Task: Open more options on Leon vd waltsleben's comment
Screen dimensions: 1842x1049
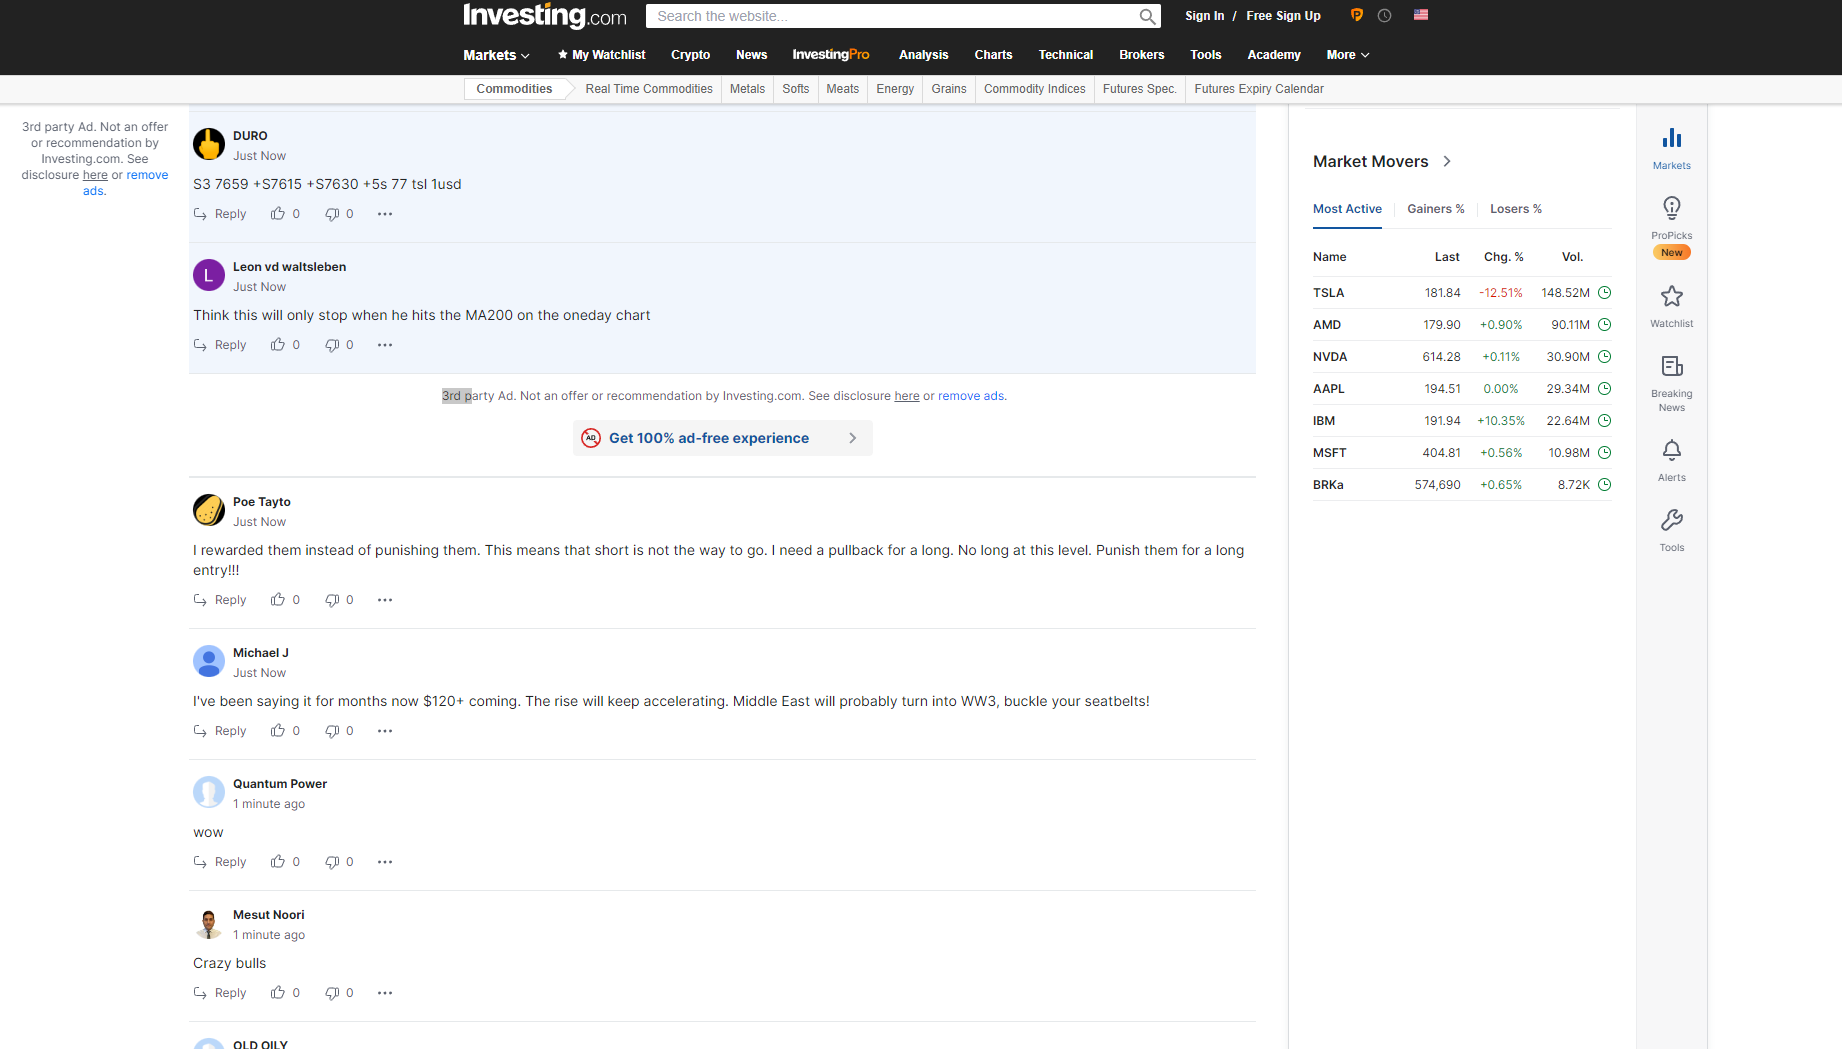Action: [385, 345]
